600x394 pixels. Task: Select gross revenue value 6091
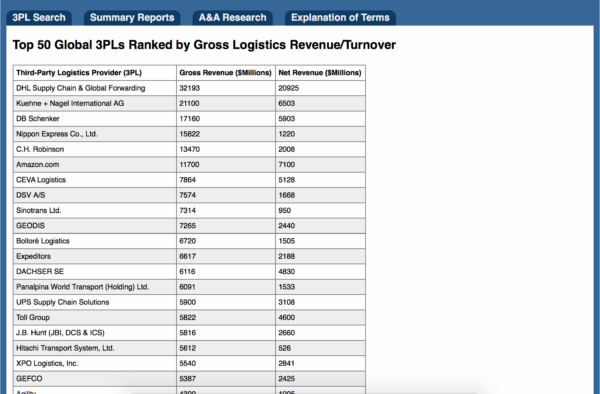[x=188, y=287]
